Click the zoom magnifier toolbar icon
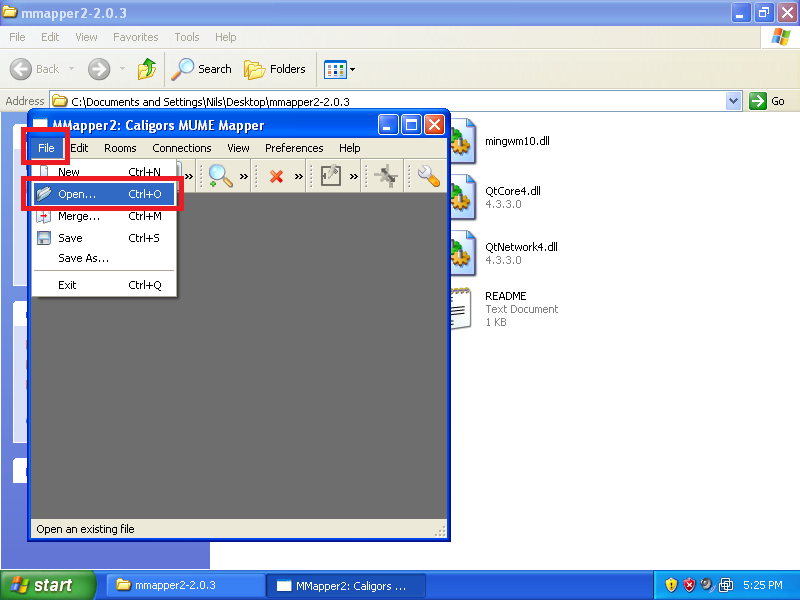The height and width of the screenshot is (600, 800). tap(220, 176)
